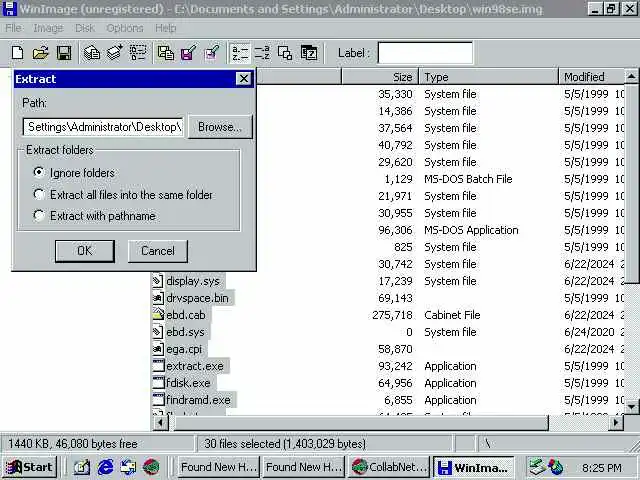
Task: Click the Browse... button for the path
Action: pos(220,127)
